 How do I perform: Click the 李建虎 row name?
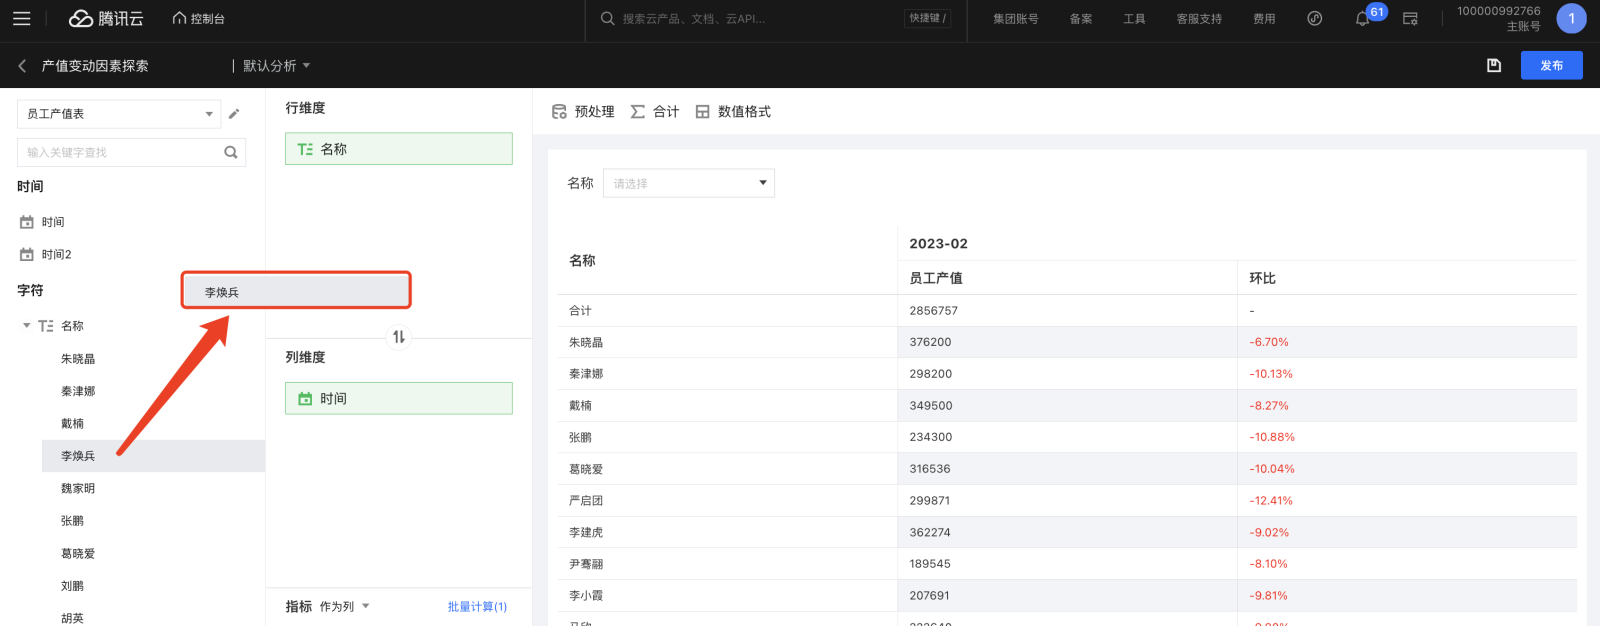click(586, 533)
